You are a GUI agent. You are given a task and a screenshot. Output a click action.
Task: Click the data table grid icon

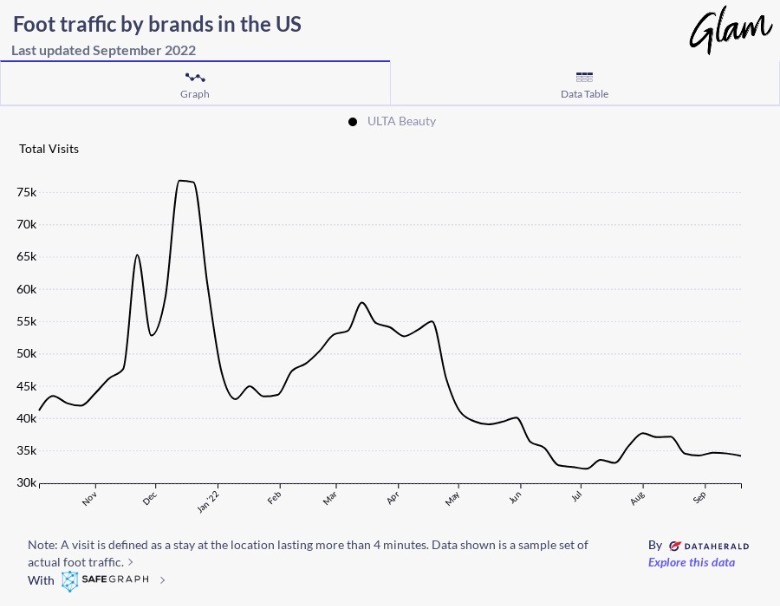coord(585,77)
